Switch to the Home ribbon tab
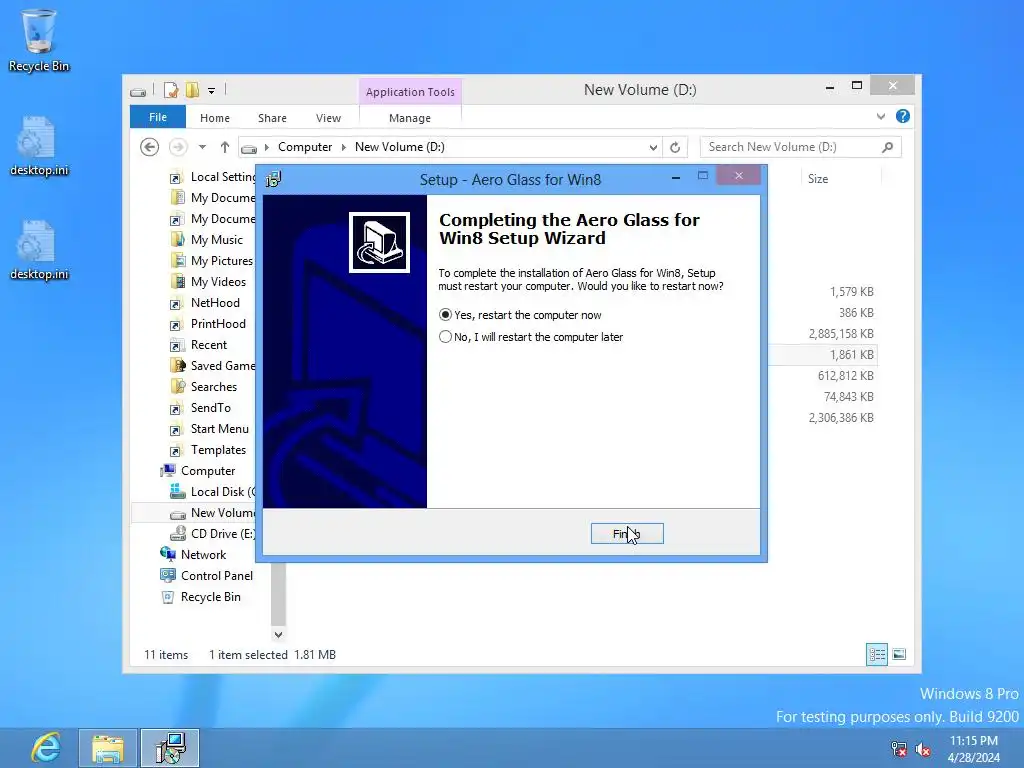The image size is (1024, 768). coord(215,118)
